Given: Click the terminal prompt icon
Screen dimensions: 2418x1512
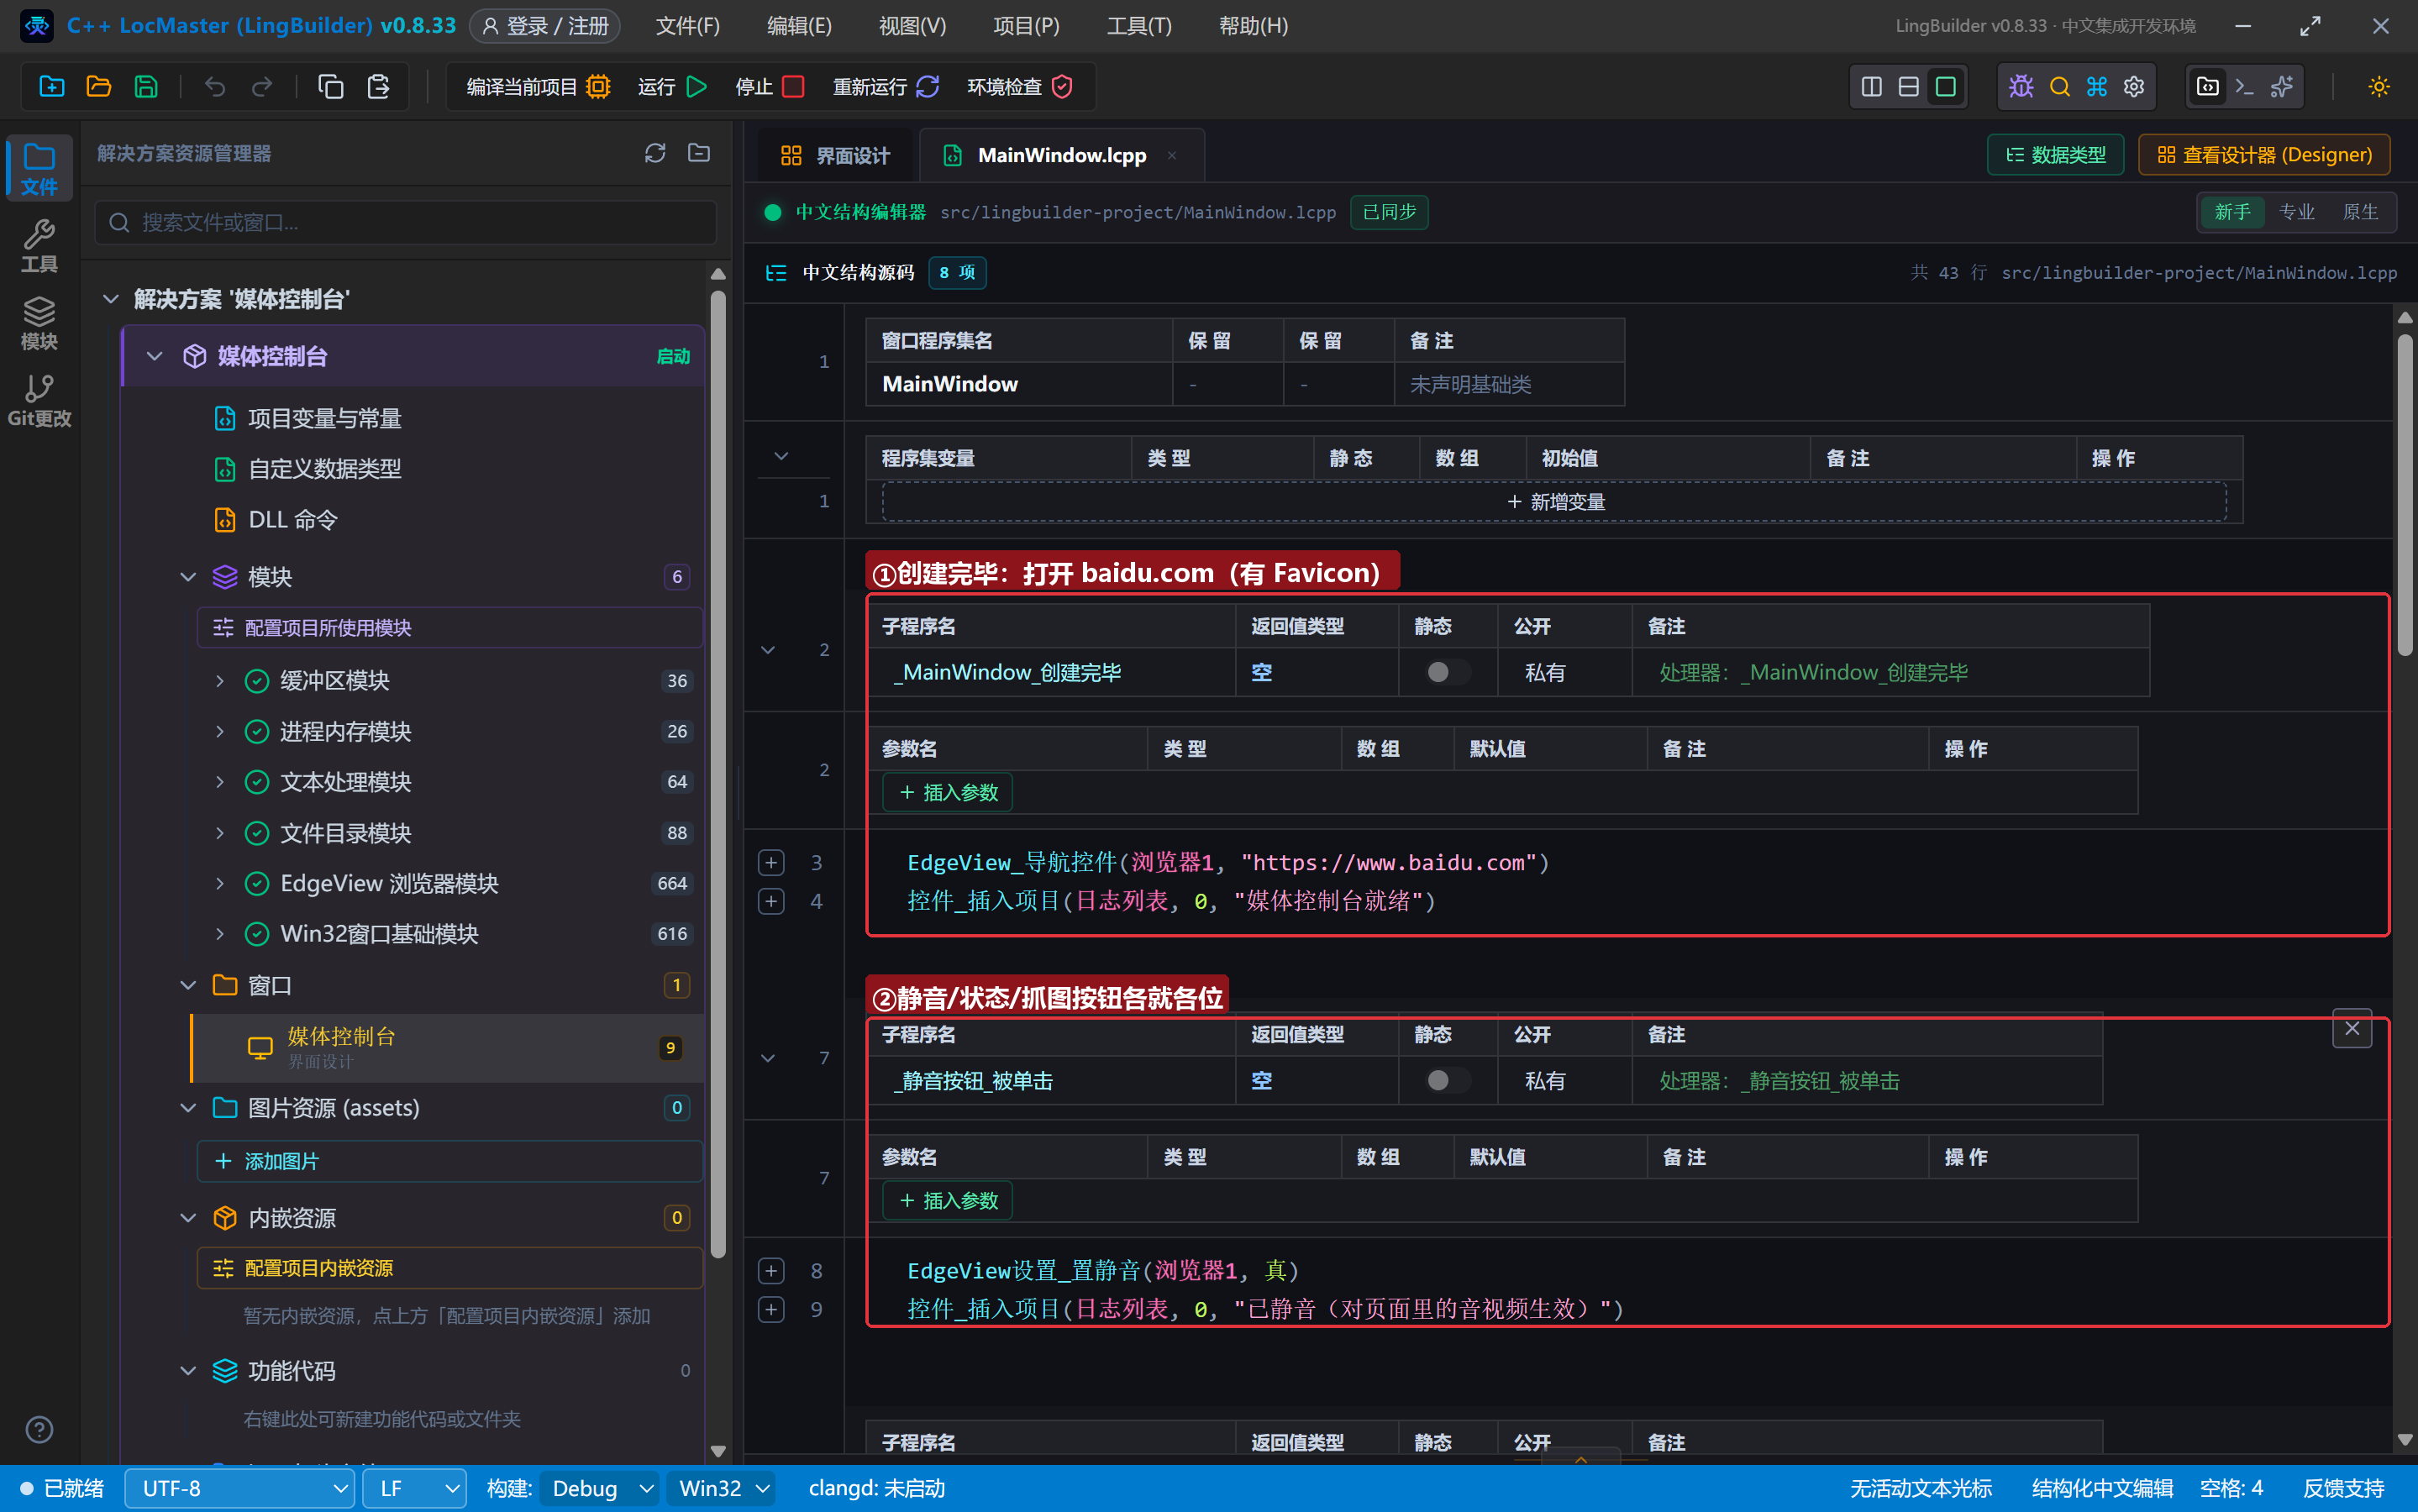Looking at the screenshot, I should tap(2244, 87).
